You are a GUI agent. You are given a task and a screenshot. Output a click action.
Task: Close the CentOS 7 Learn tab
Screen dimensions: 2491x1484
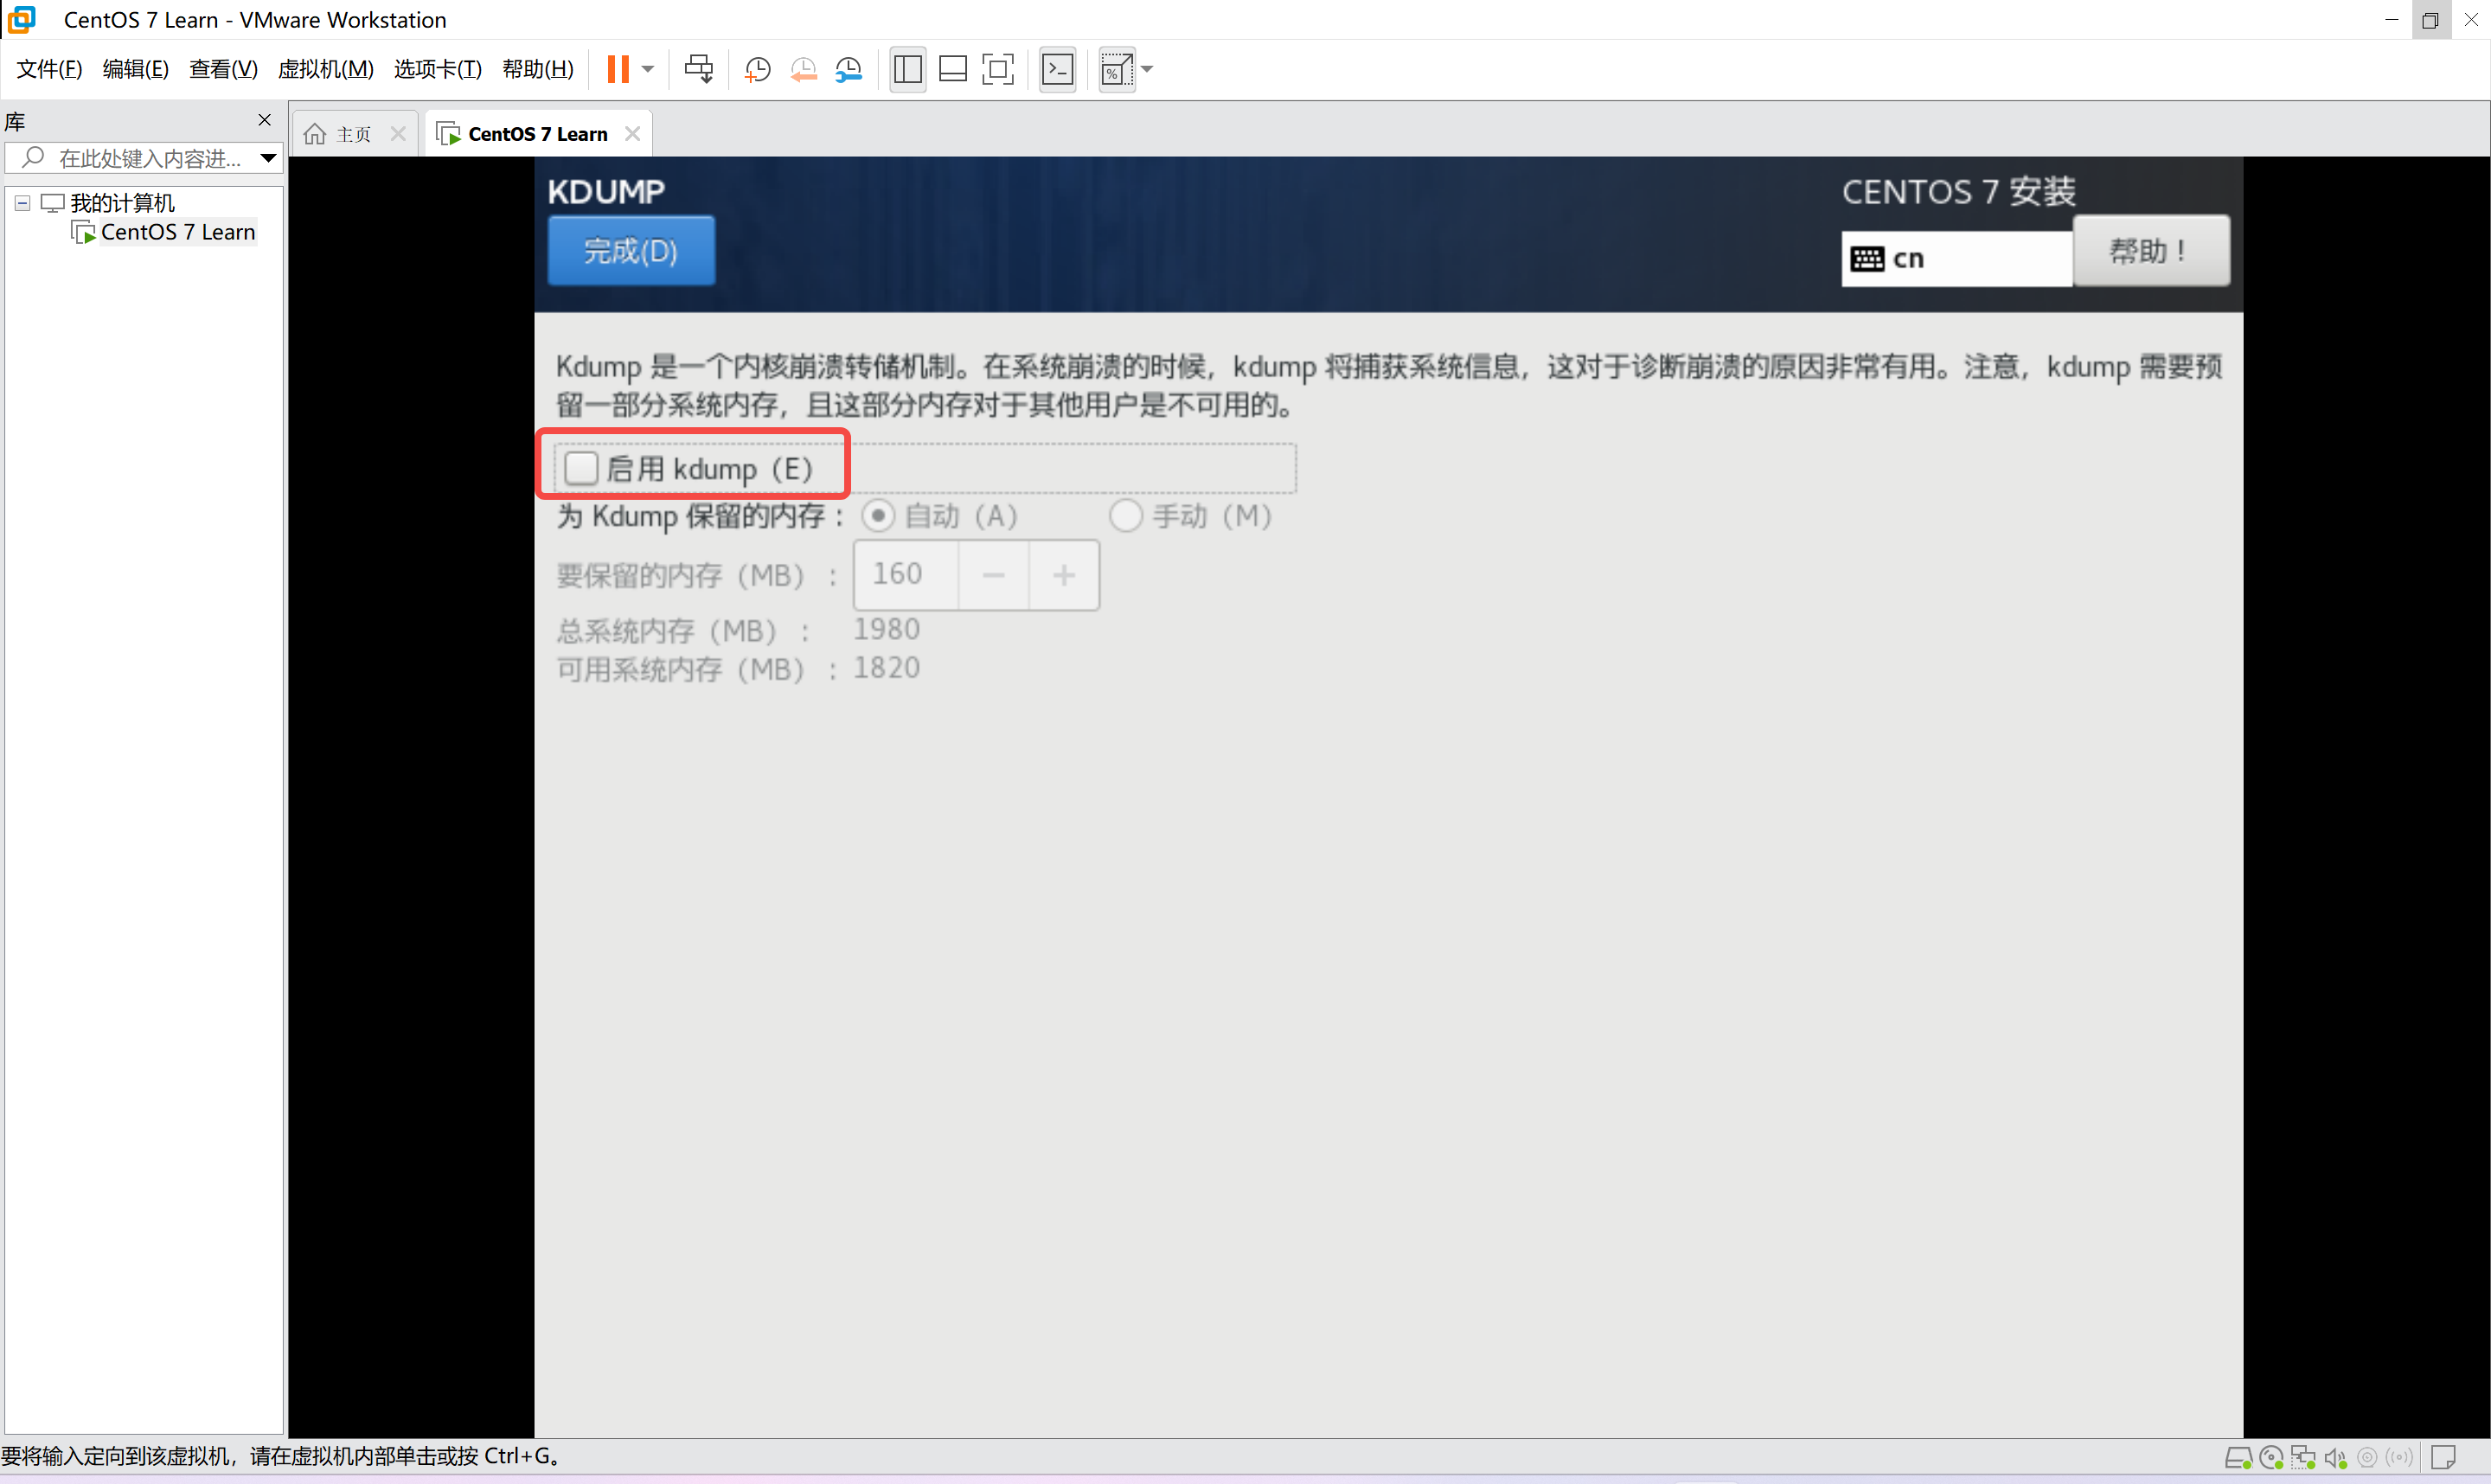[632, 134]
